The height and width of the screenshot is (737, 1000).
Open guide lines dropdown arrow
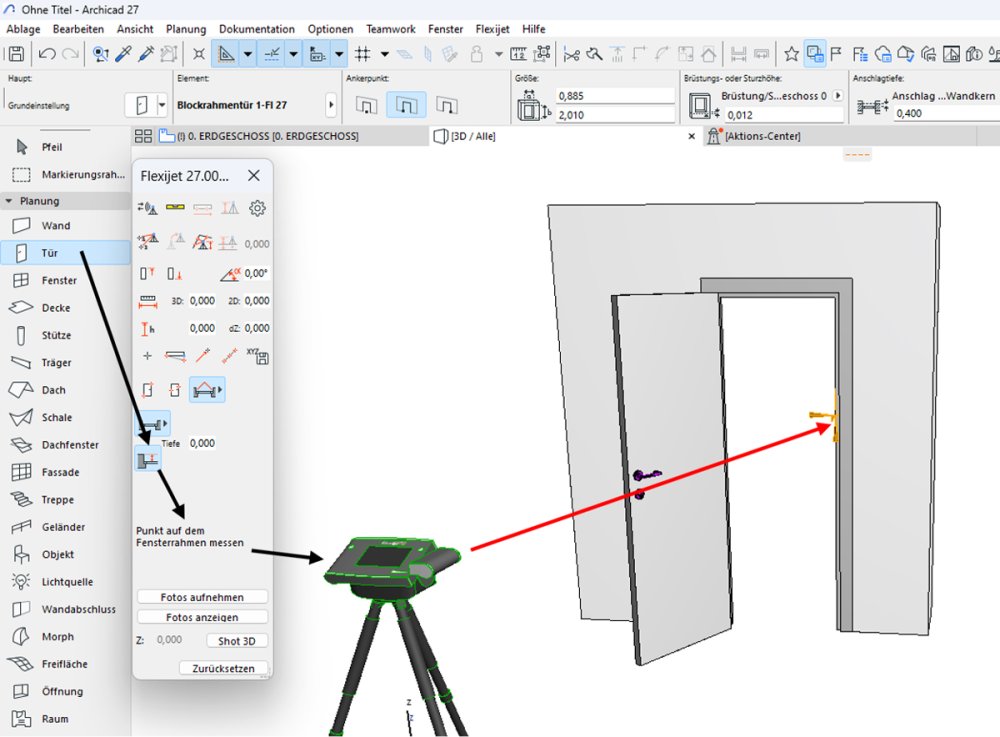pos(247,54)
